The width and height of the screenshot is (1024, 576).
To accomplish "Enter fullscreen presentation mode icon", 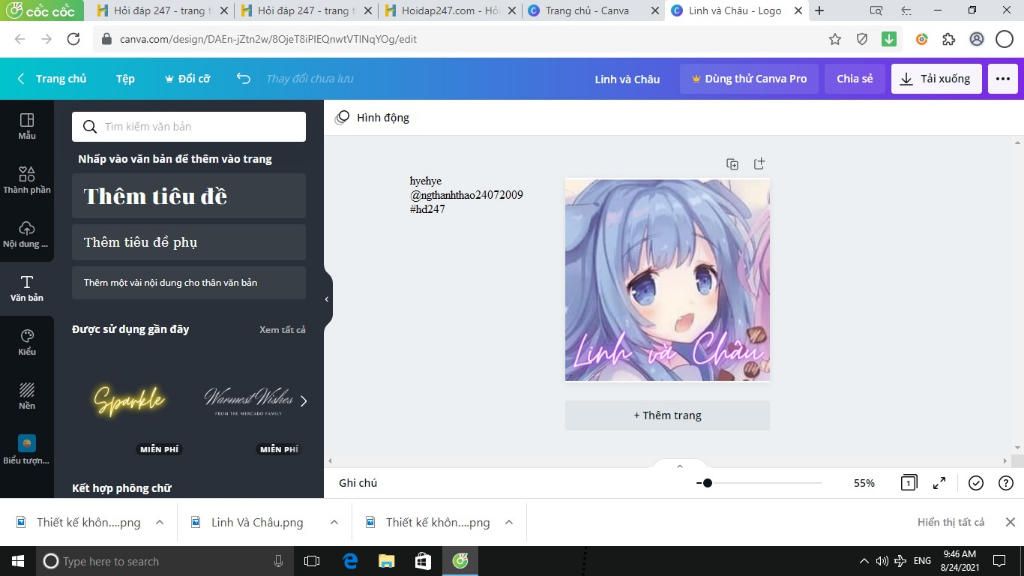I will [939, 483].
